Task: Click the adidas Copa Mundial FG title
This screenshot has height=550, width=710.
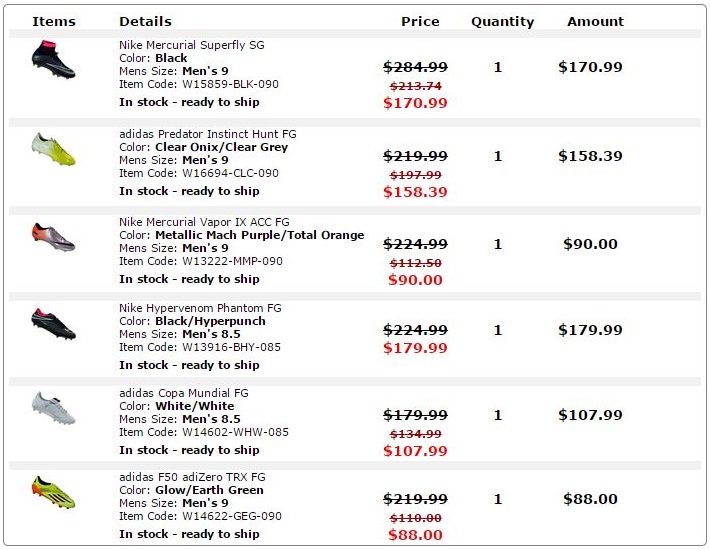Action: [x=183, y=393]
